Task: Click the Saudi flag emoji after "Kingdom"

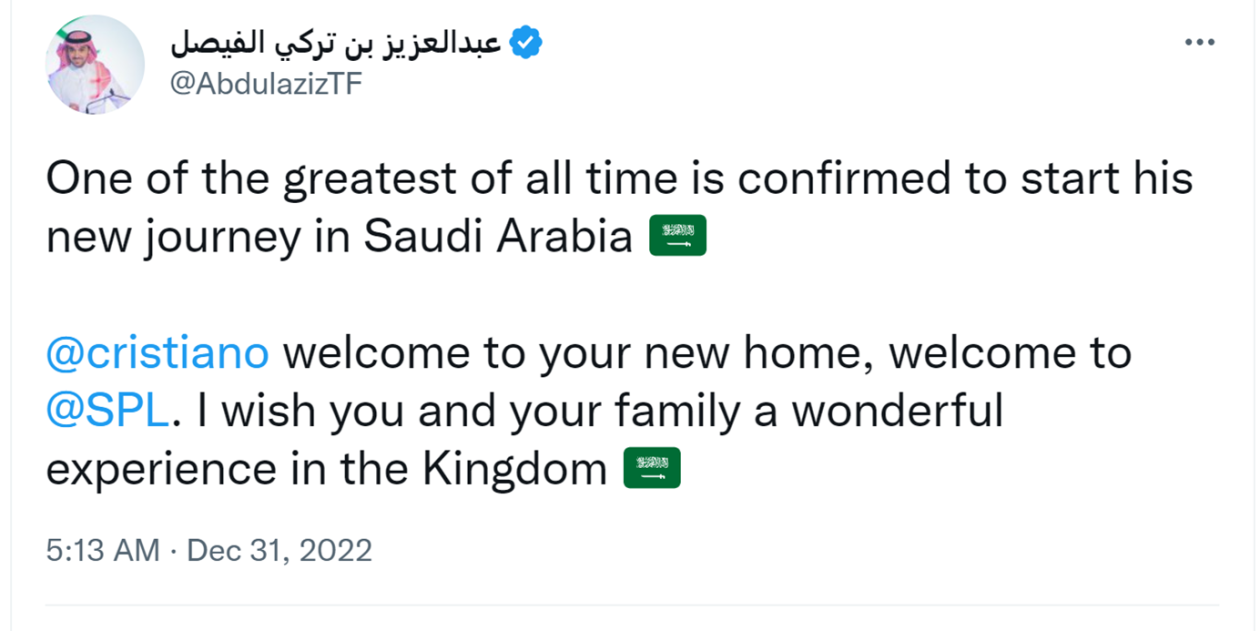Action: pos(652,469)
